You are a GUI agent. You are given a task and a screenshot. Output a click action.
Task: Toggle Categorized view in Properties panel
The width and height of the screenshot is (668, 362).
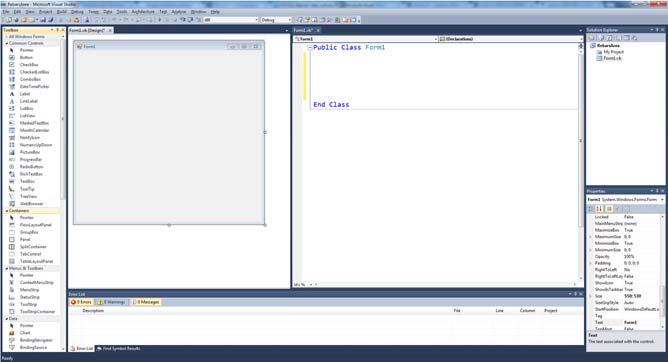pos(591,208)
